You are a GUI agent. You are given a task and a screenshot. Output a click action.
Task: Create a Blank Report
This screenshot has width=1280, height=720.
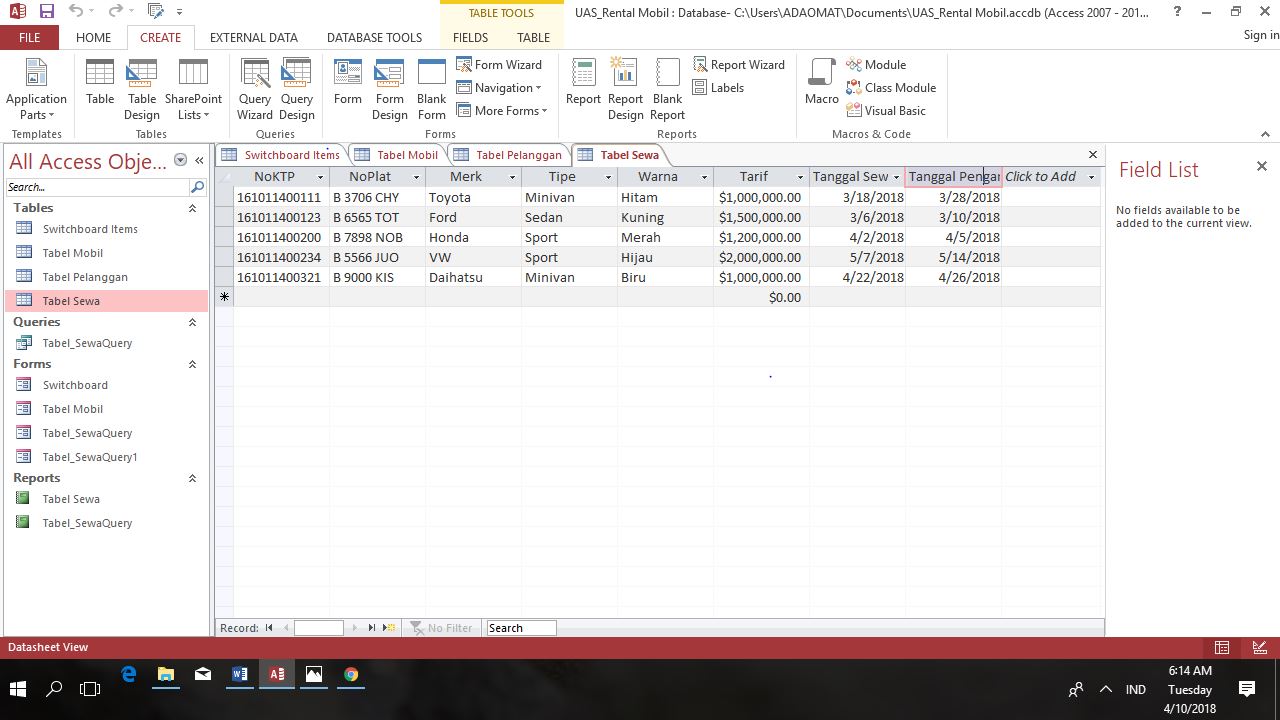click(667, 89)
